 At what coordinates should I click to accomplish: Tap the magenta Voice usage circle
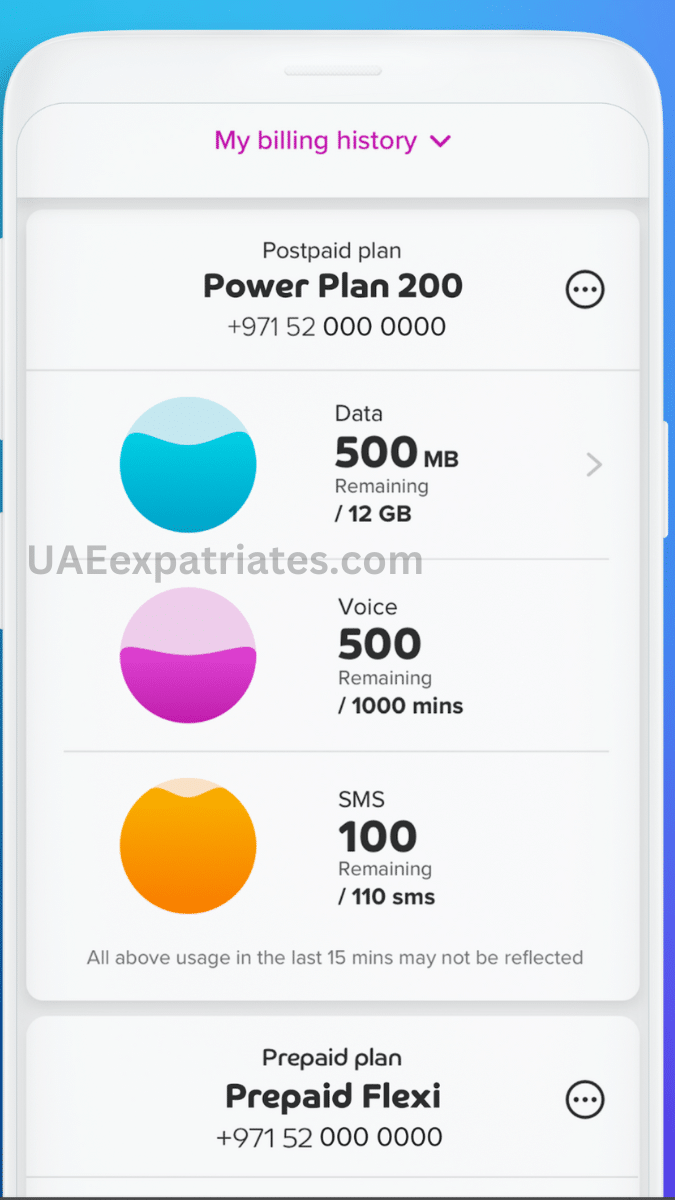click(x=188, y=655)
